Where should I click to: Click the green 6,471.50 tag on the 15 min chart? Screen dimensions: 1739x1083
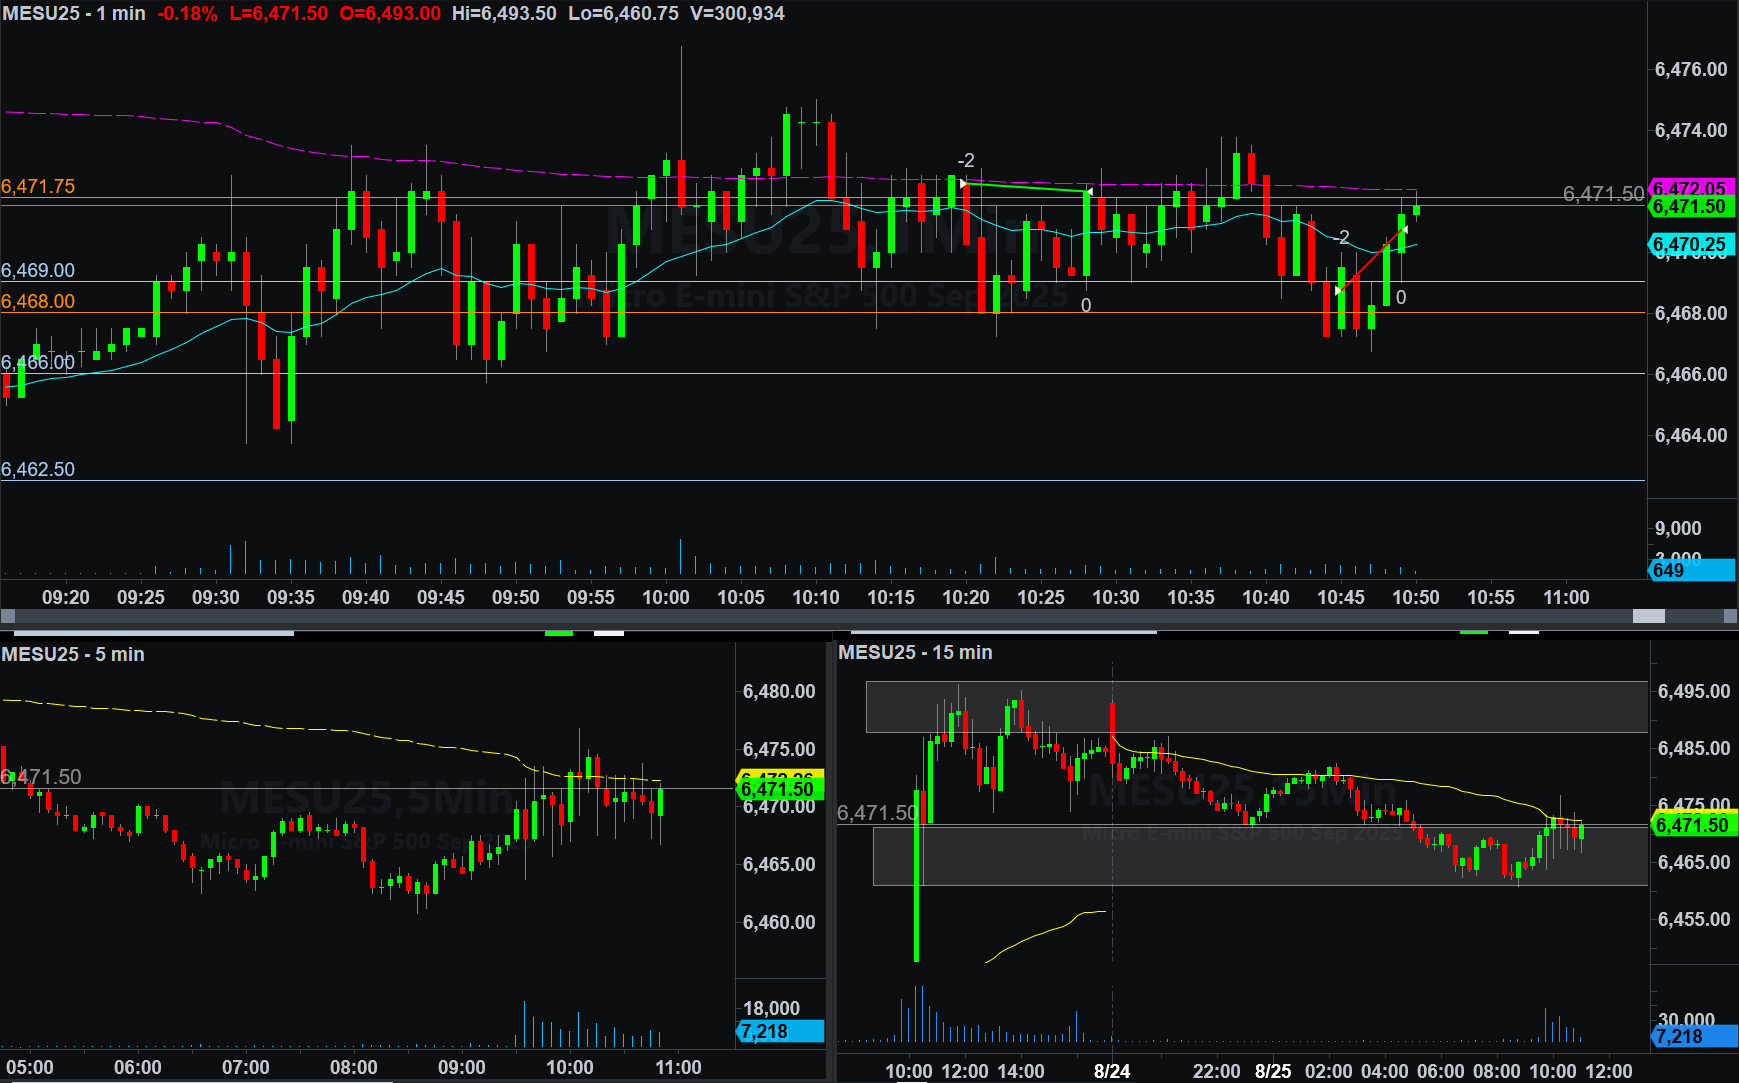pos(1692,825)
